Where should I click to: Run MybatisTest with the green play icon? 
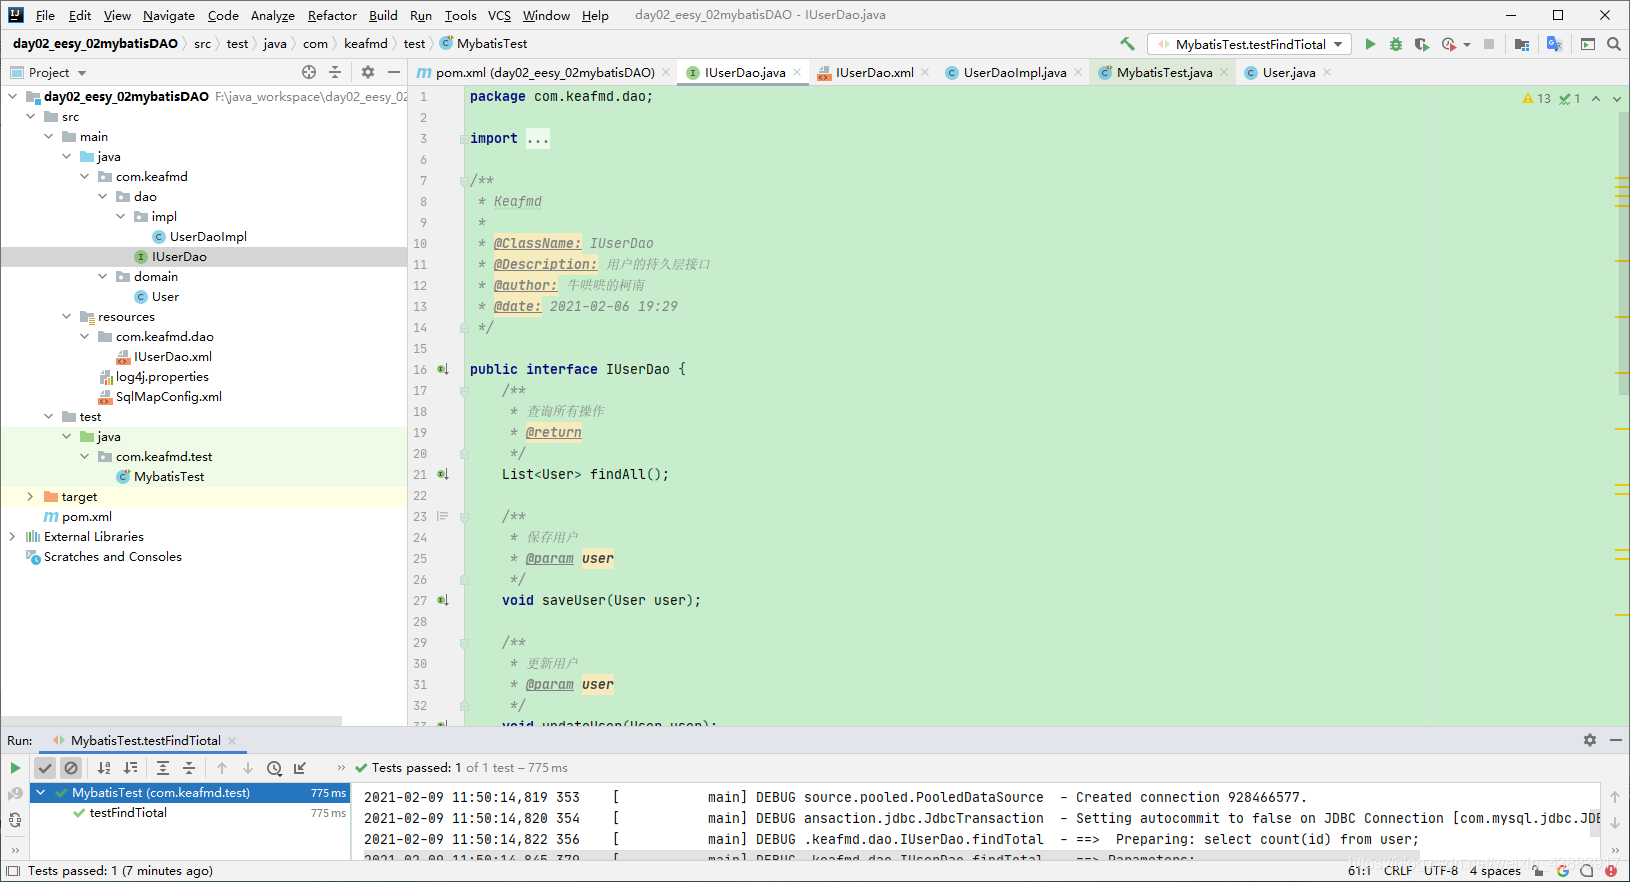(x=1370, y=44)
